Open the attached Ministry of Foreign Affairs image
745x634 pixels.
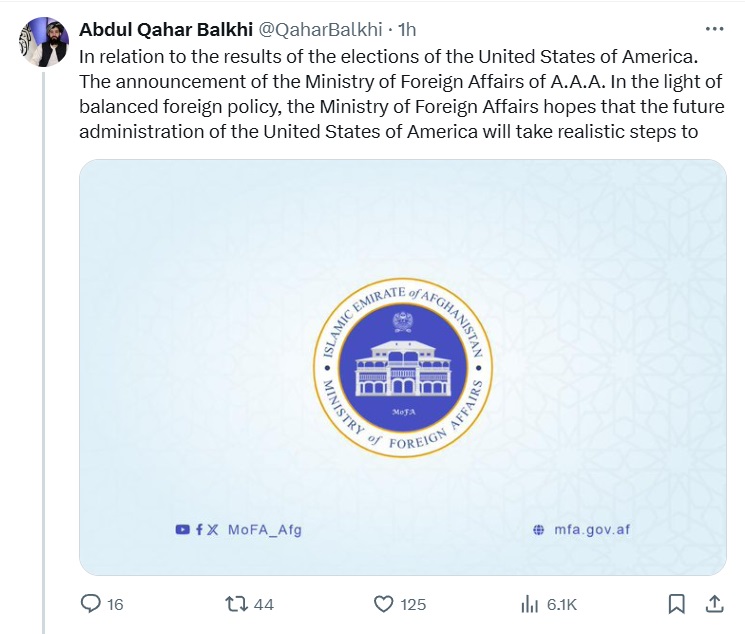(403, 367)
